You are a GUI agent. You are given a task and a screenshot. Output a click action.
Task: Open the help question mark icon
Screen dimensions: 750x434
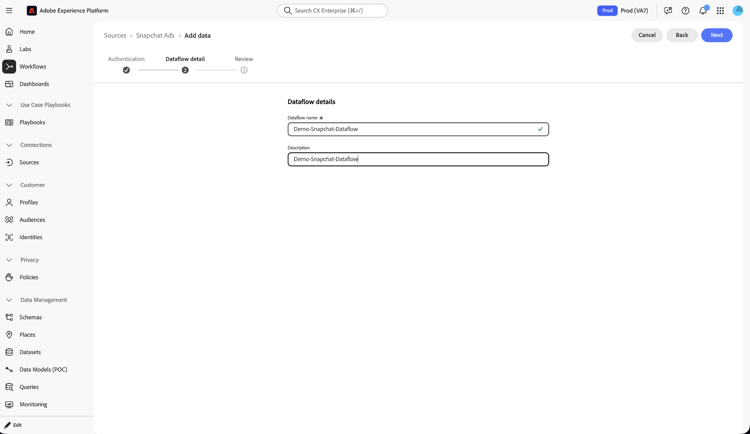tap(685, 11)
